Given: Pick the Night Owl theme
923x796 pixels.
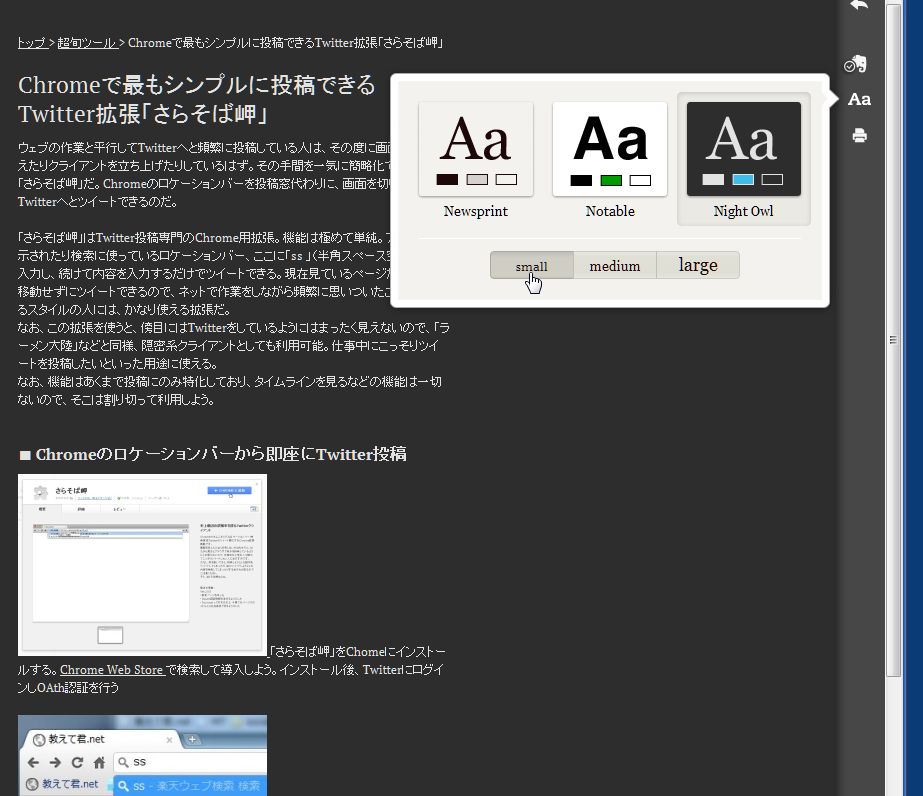Looking at the screenshot, I should [x=743, y=160].
